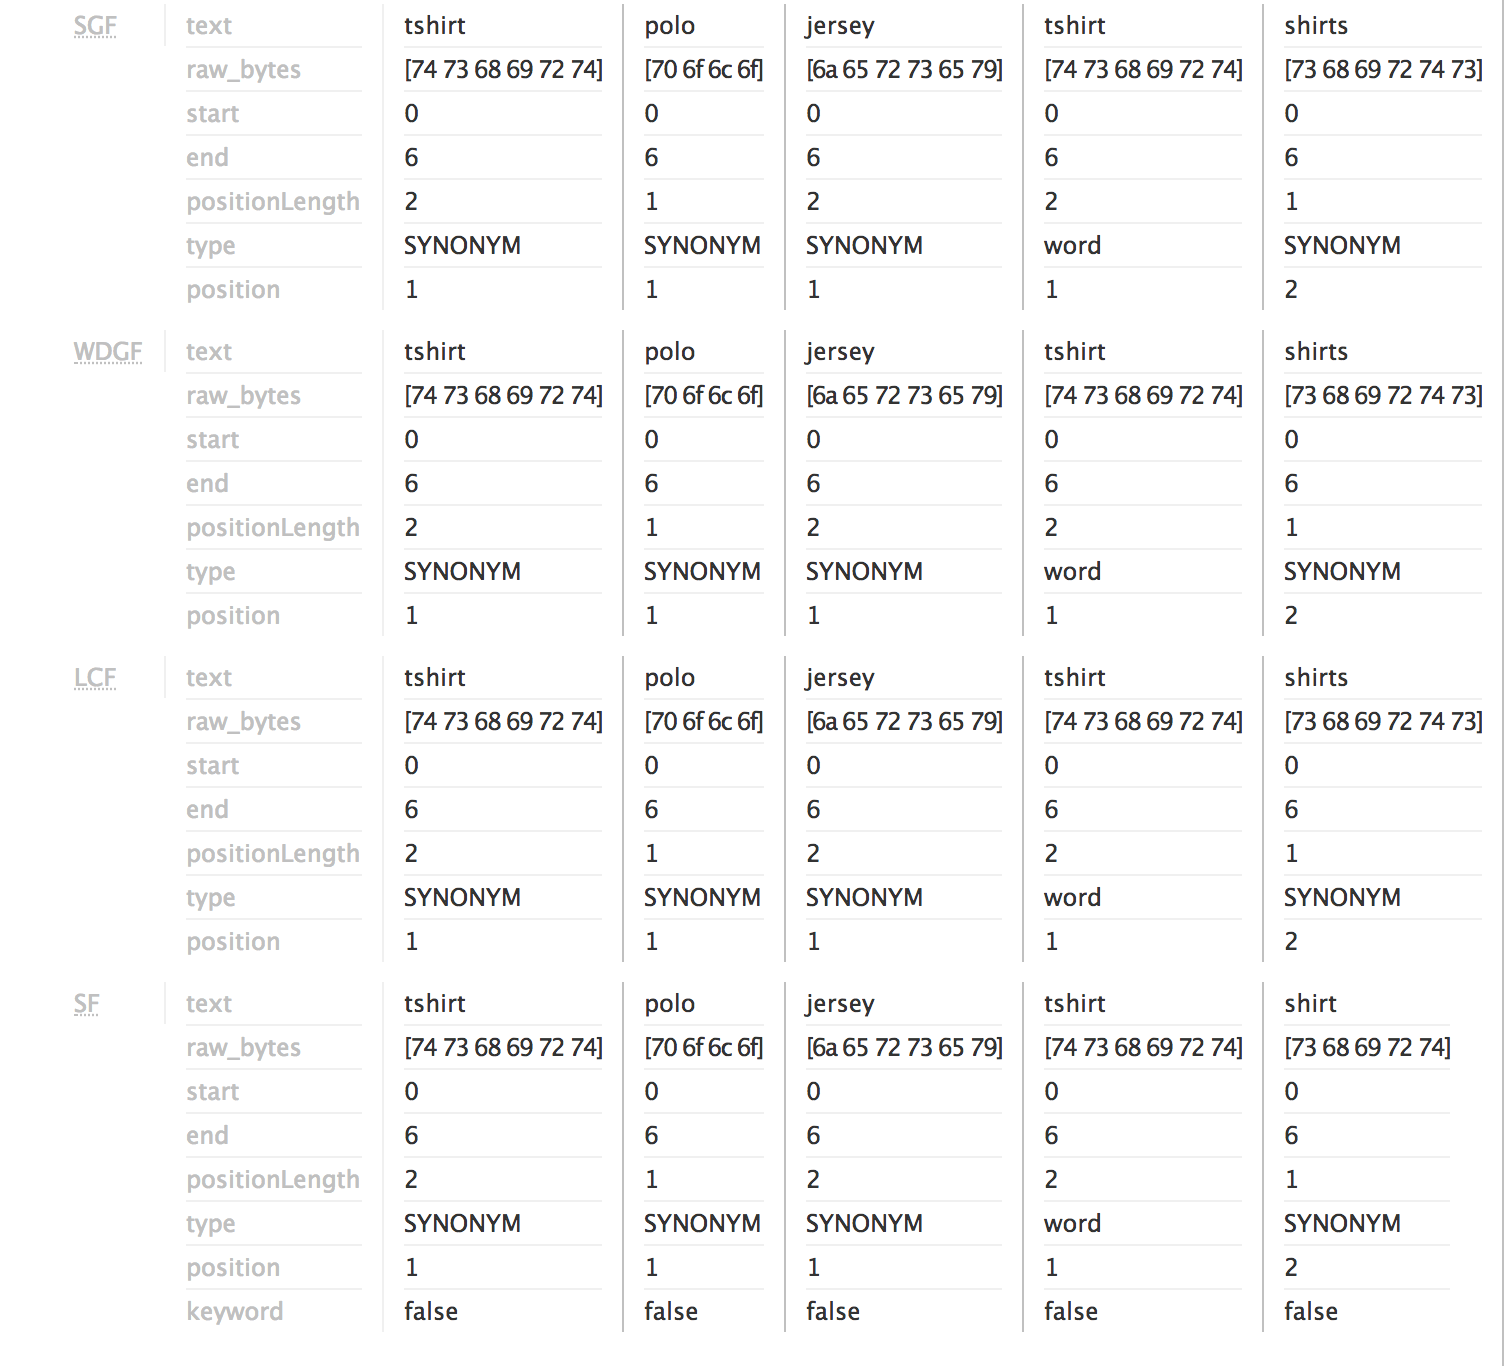Click the WDGF filter abbreviation label
The image size is (1504, 1366).
pyautogui.click(x=108, y=351)
